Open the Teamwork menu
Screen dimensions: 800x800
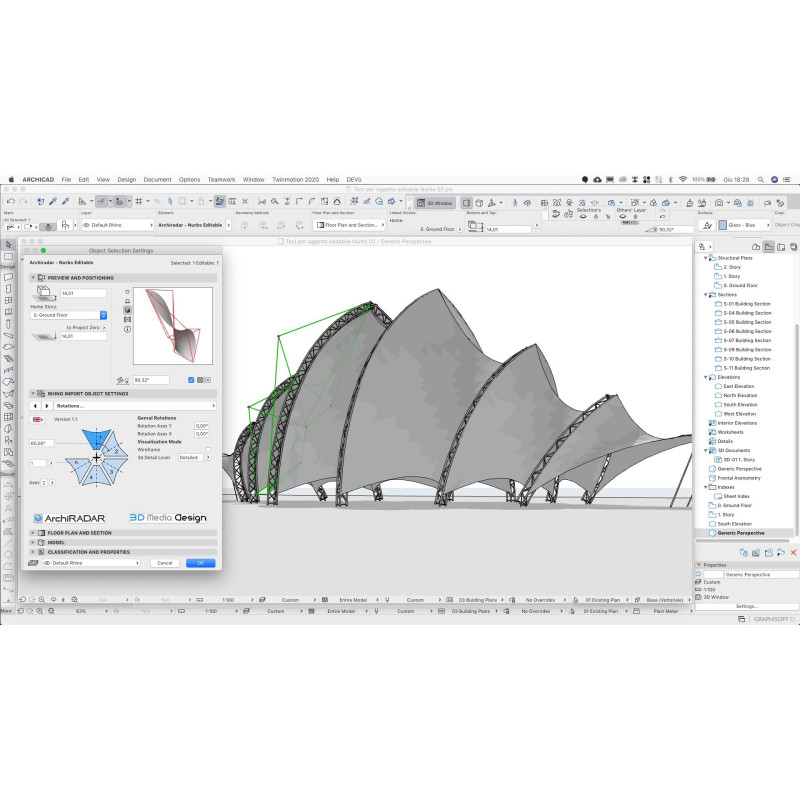(x=221, y=180)
